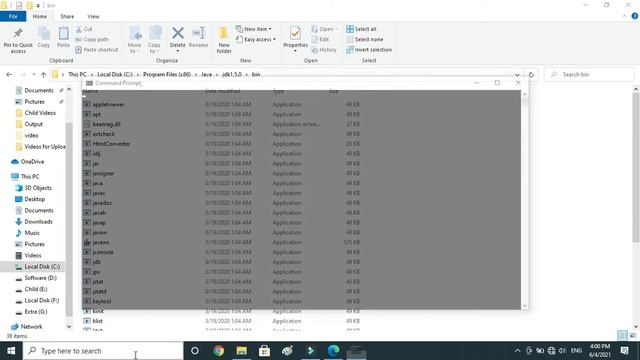Select the javac file row
Screen dimensions: 640x360
pyautogui.click(x=222, y=193)
